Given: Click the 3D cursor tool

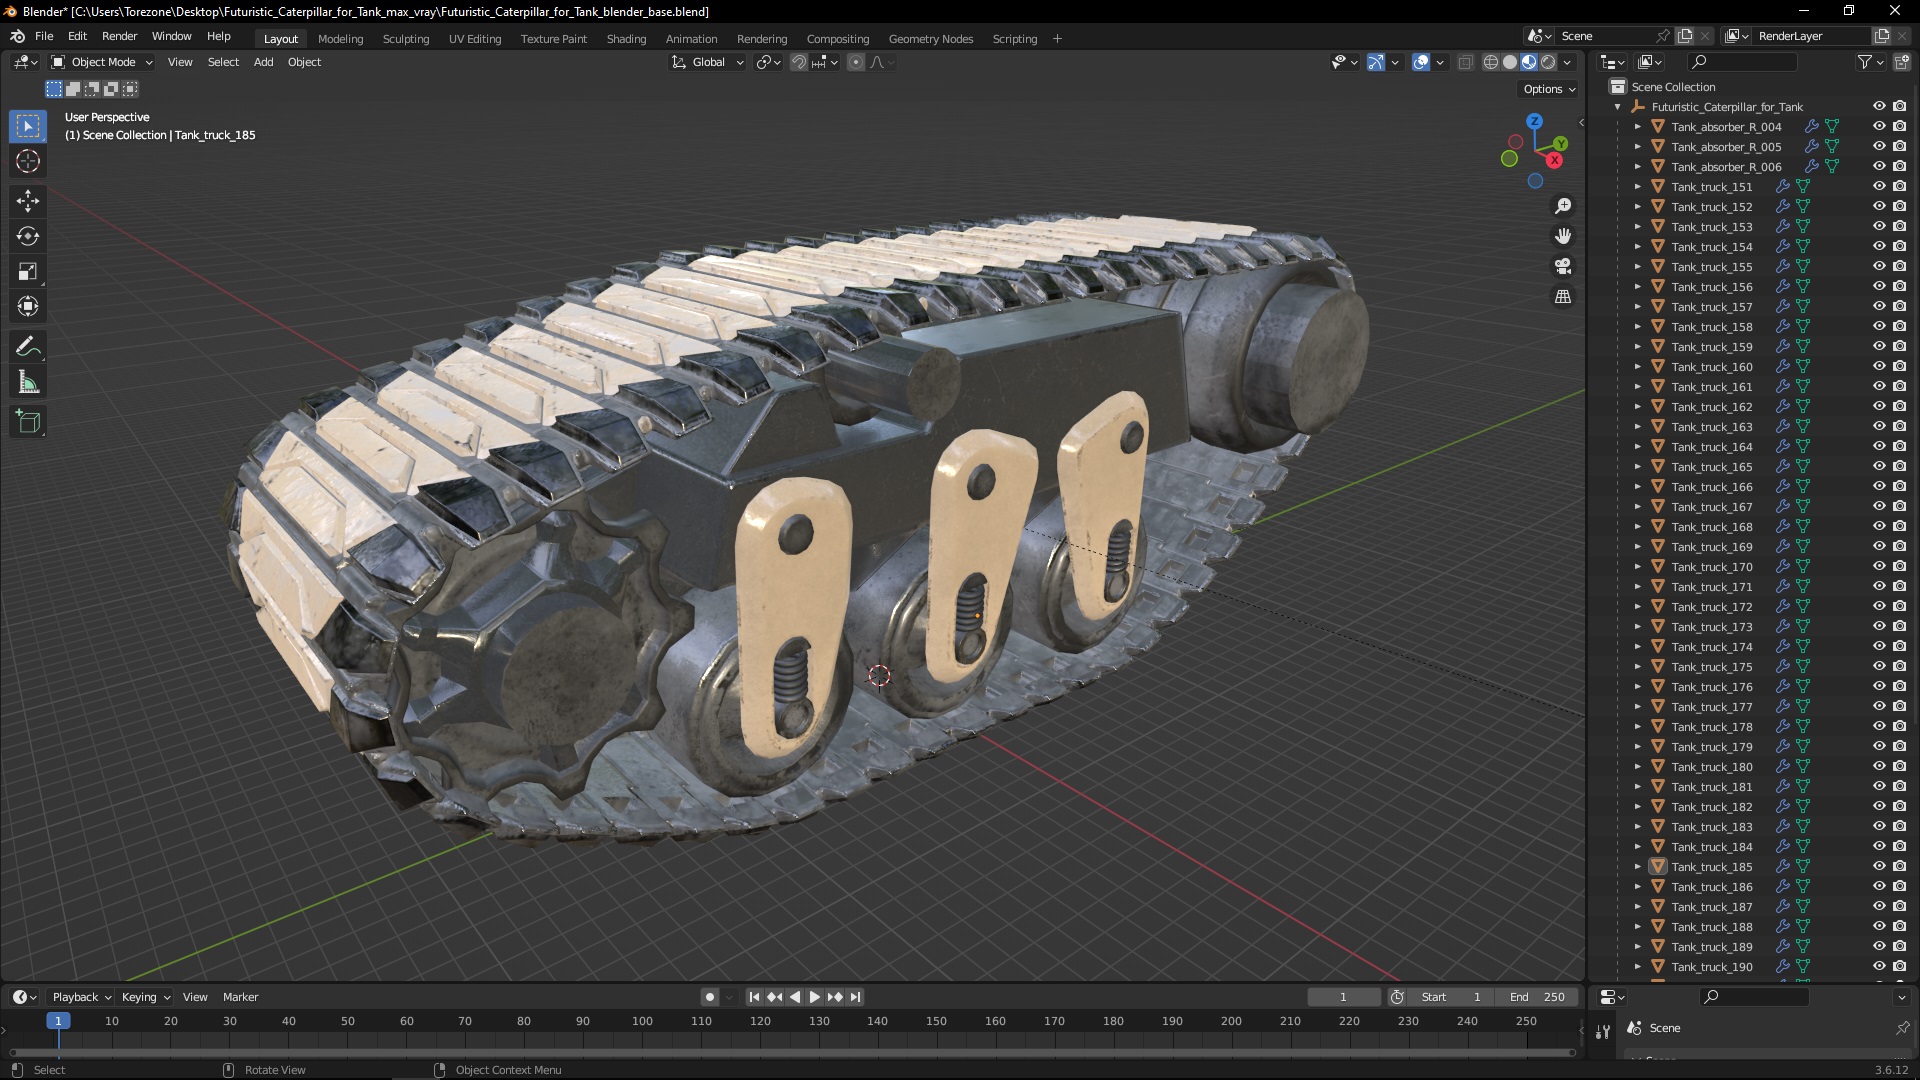Looking at the screenshot, I should point(28,161).
